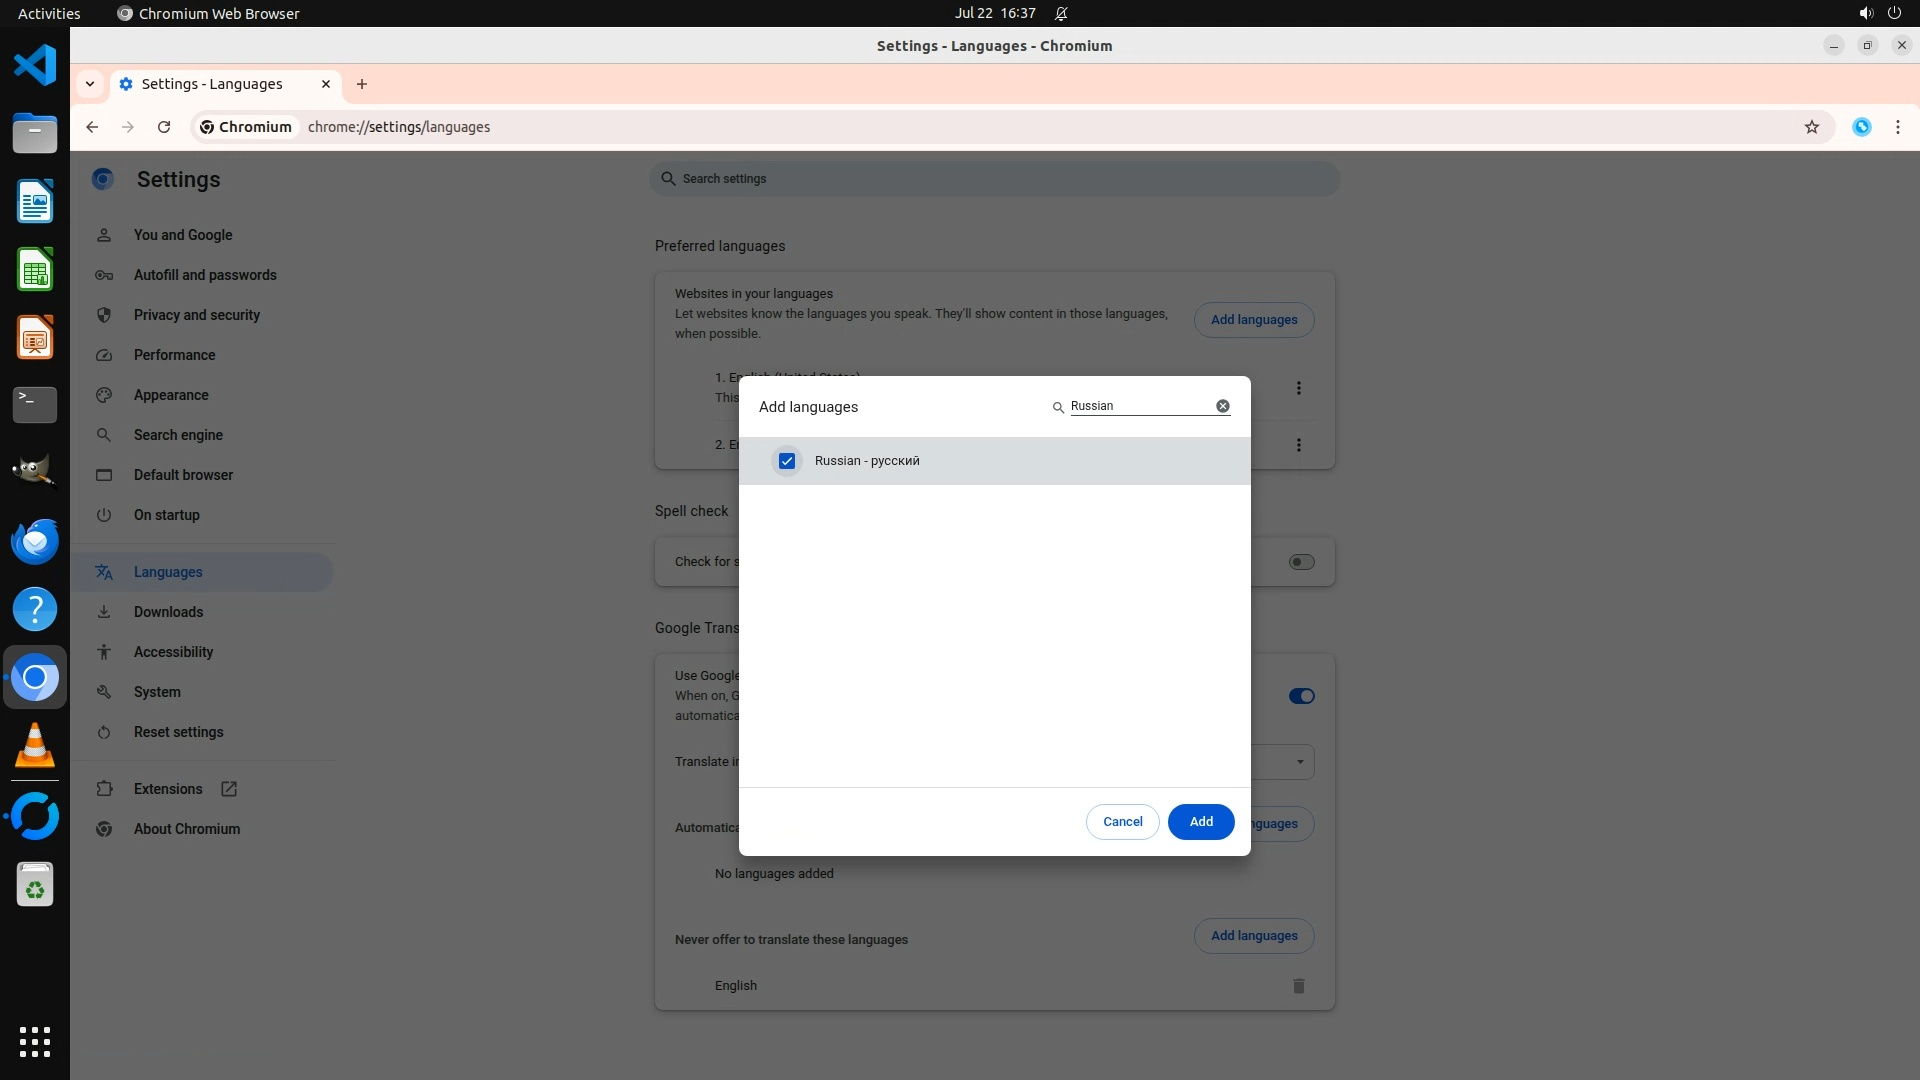Screen dimensions: 1920x1080
Task: Cancel the Add languages dialog
Action: pos(1122,822)
